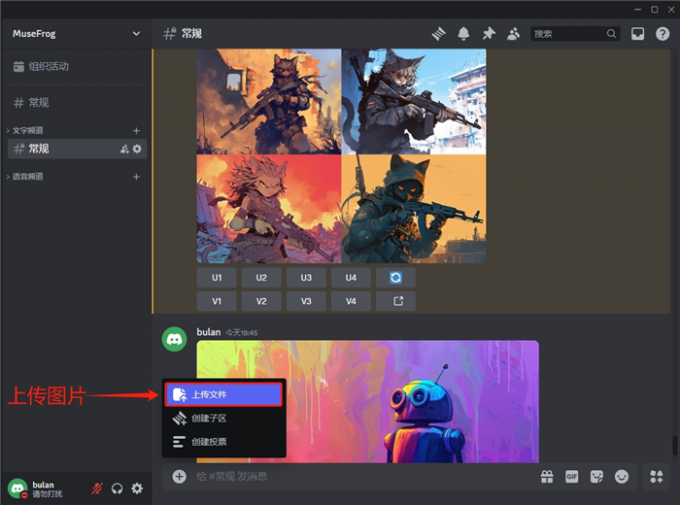
Task: Click U2 upscale button
Action: click(261, 278)
